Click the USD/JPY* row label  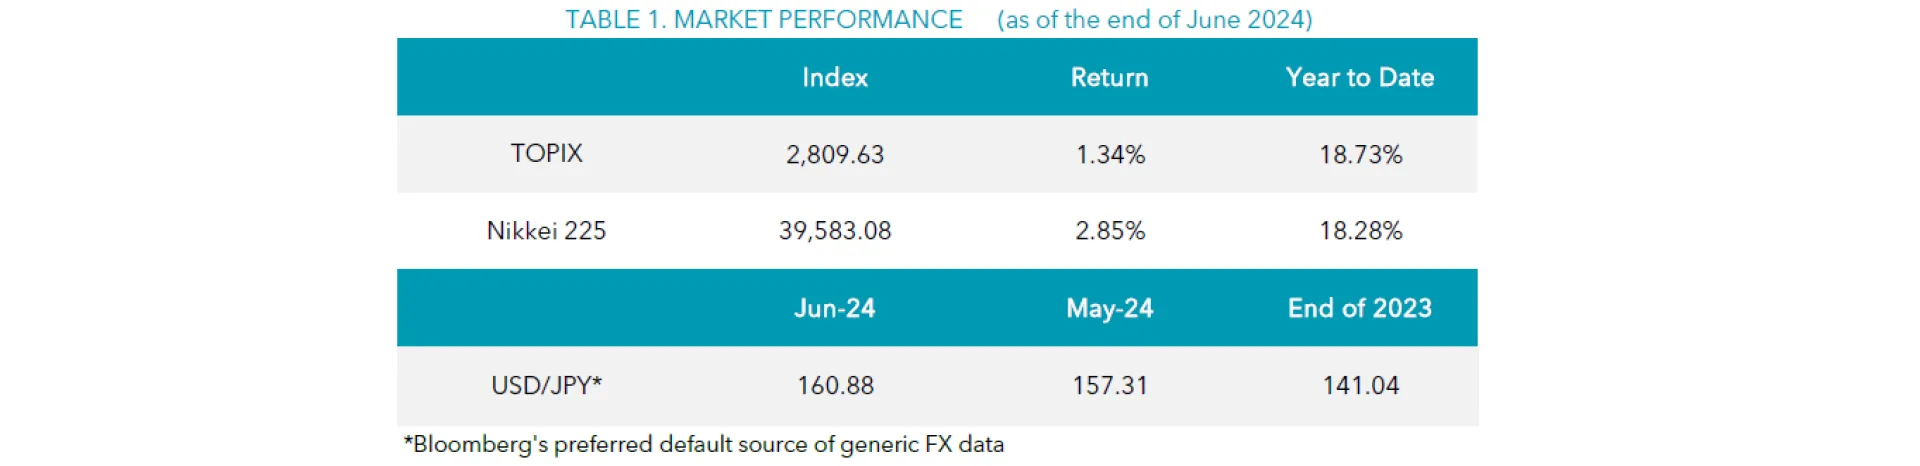[546, 385]
